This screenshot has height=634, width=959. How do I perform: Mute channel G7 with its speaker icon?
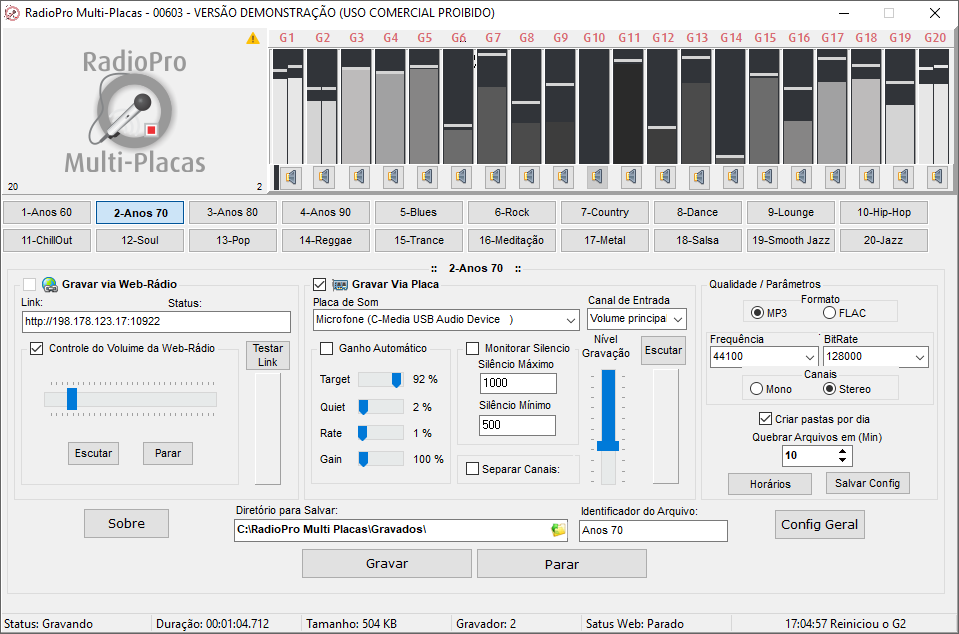495,177
